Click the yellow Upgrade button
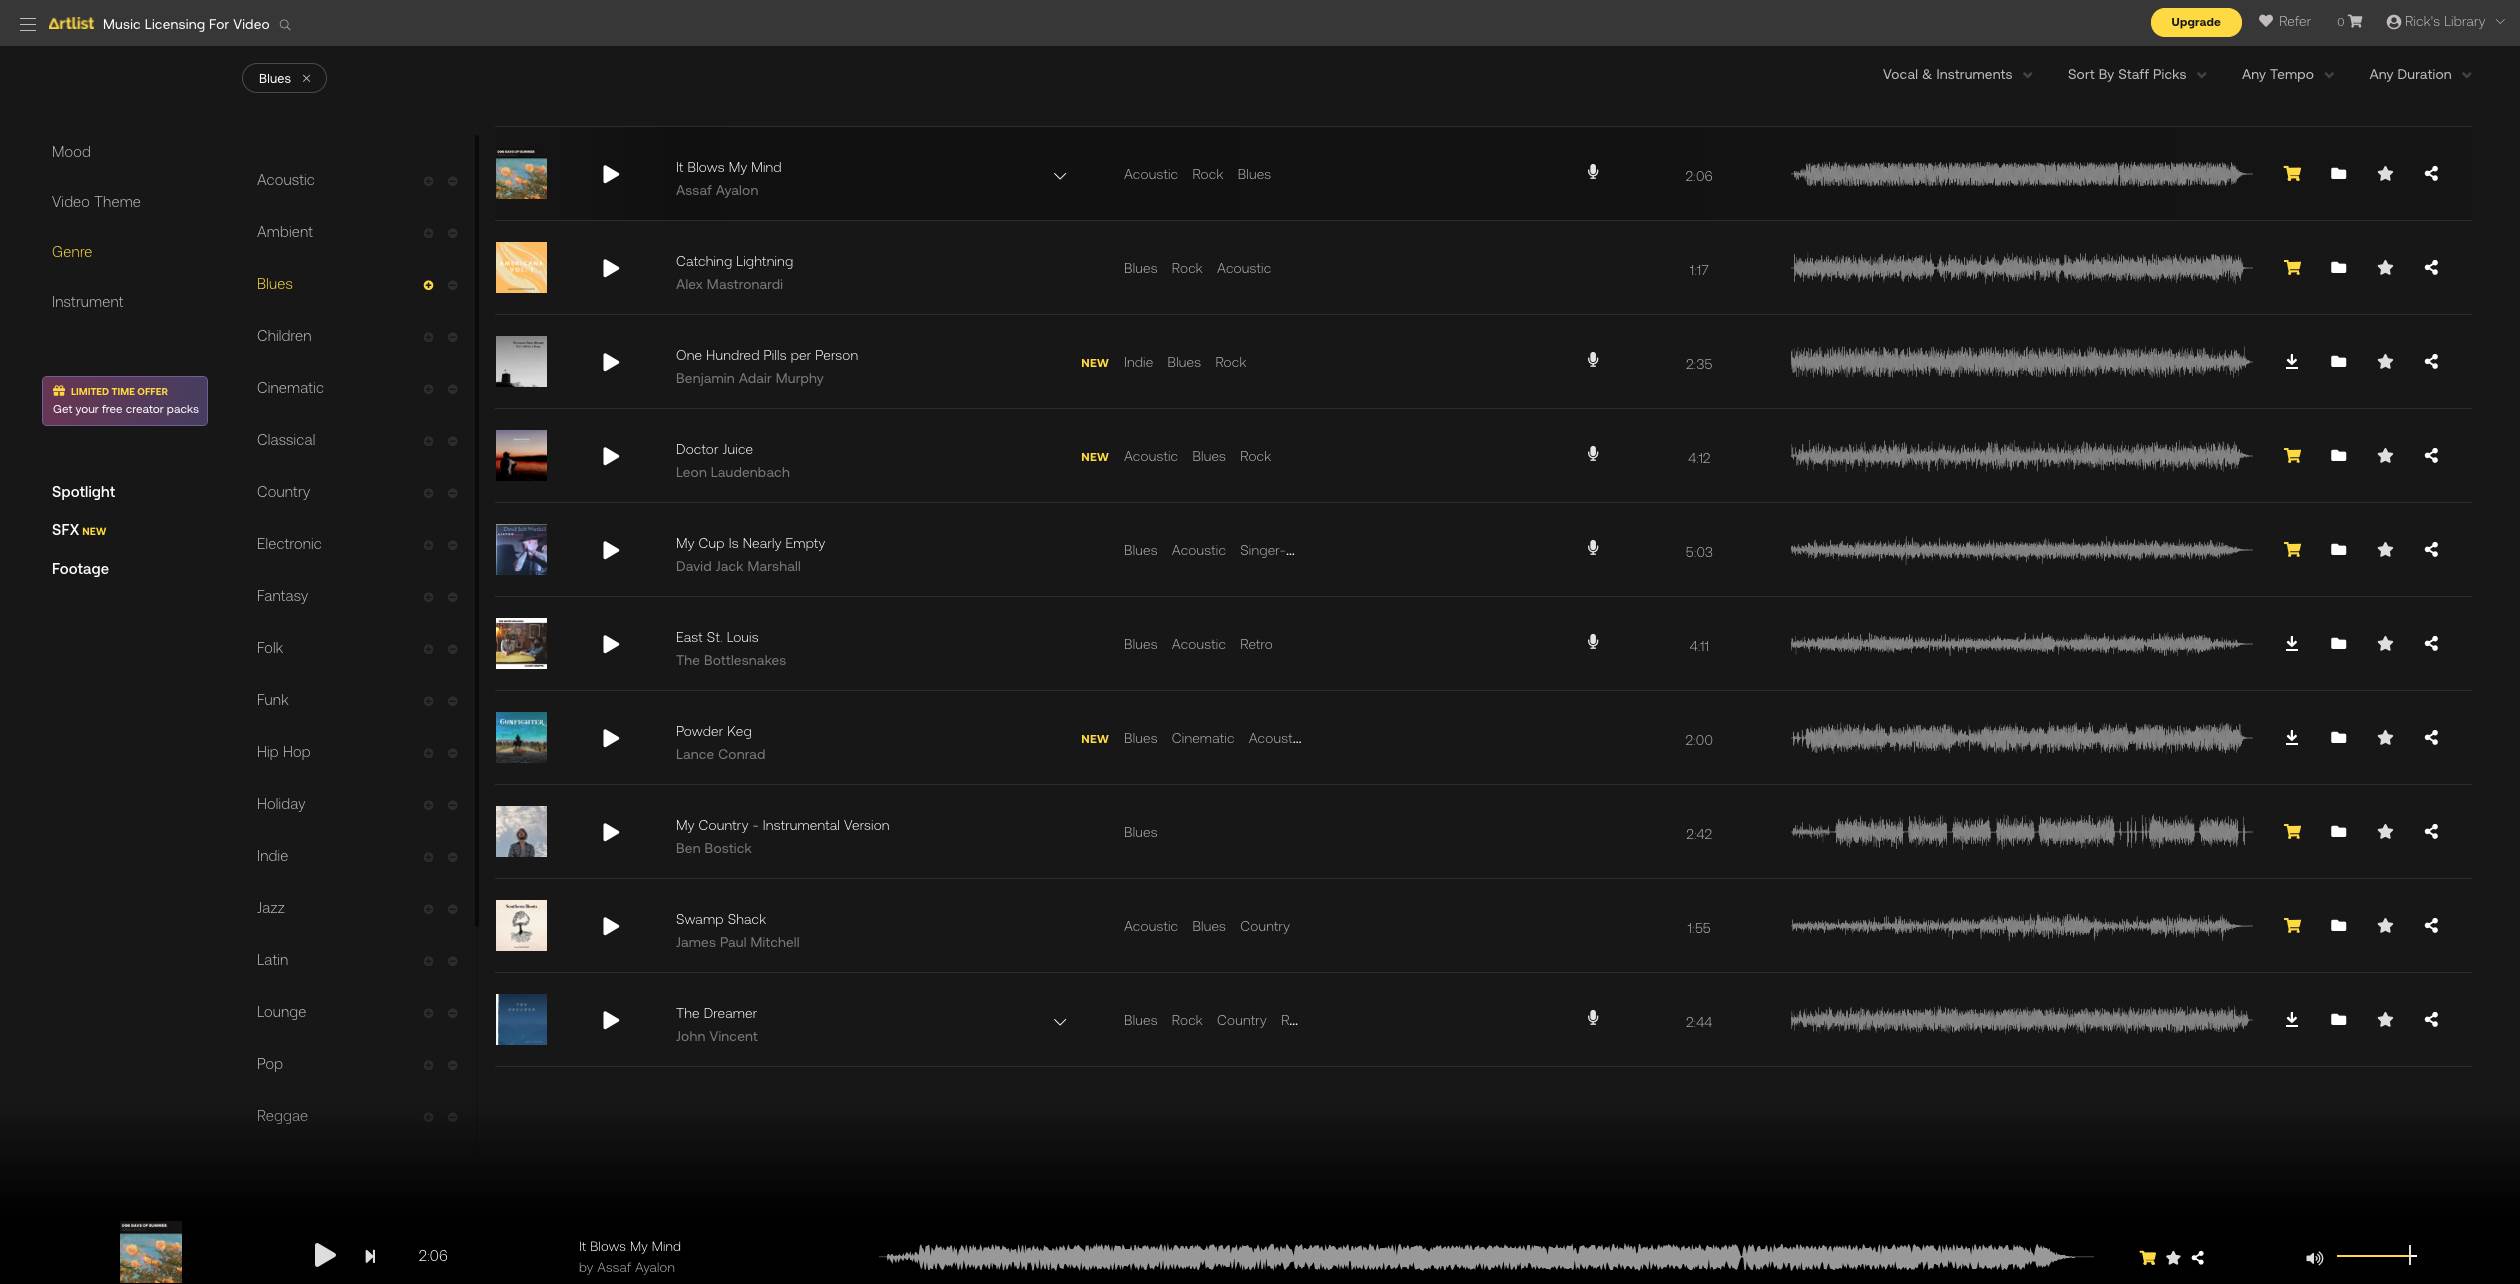Viewport: 2520px width, 1284px height. tap(2195, 22)
